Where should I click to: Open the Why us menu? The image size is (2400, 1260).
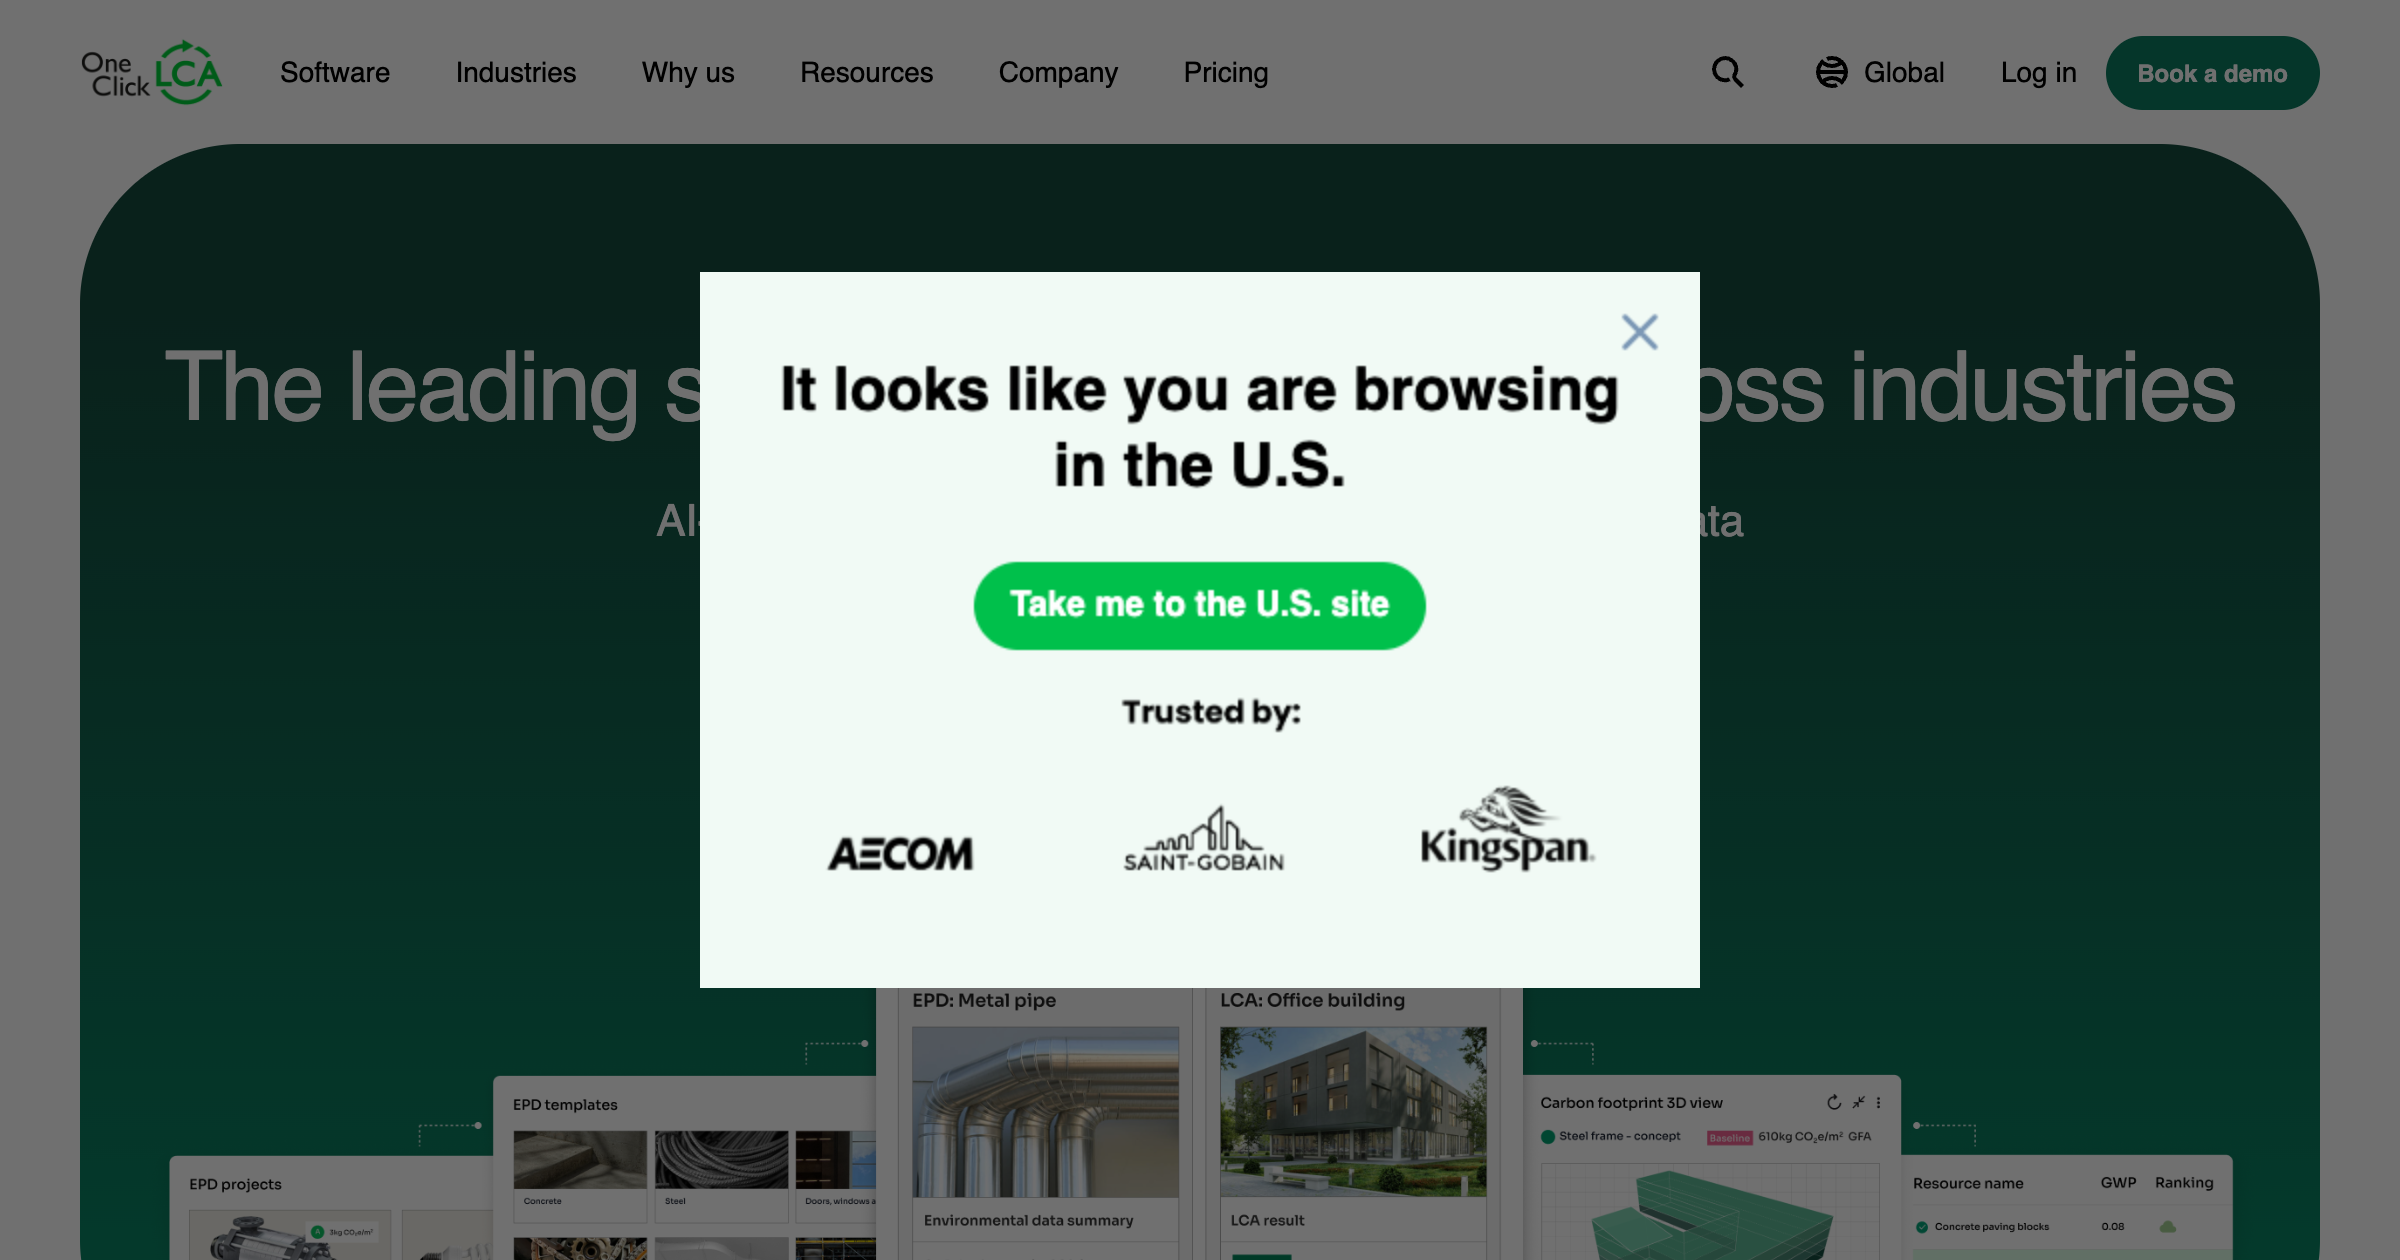688,73
